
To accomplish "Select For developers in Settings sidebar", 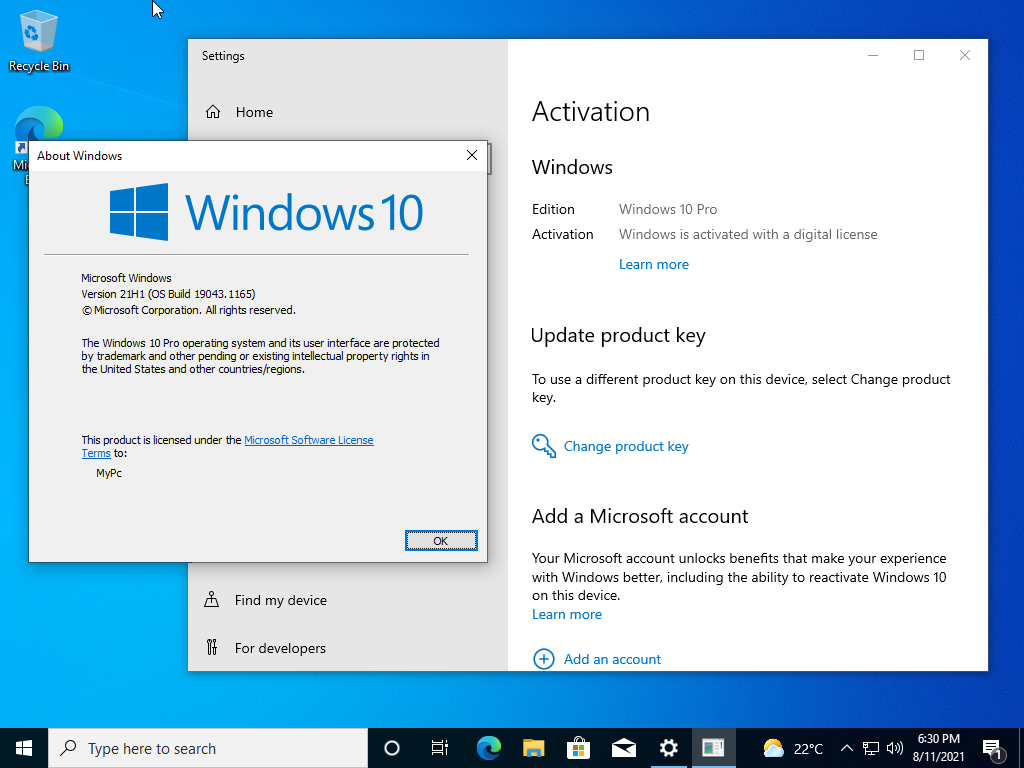I will point(280,648).
